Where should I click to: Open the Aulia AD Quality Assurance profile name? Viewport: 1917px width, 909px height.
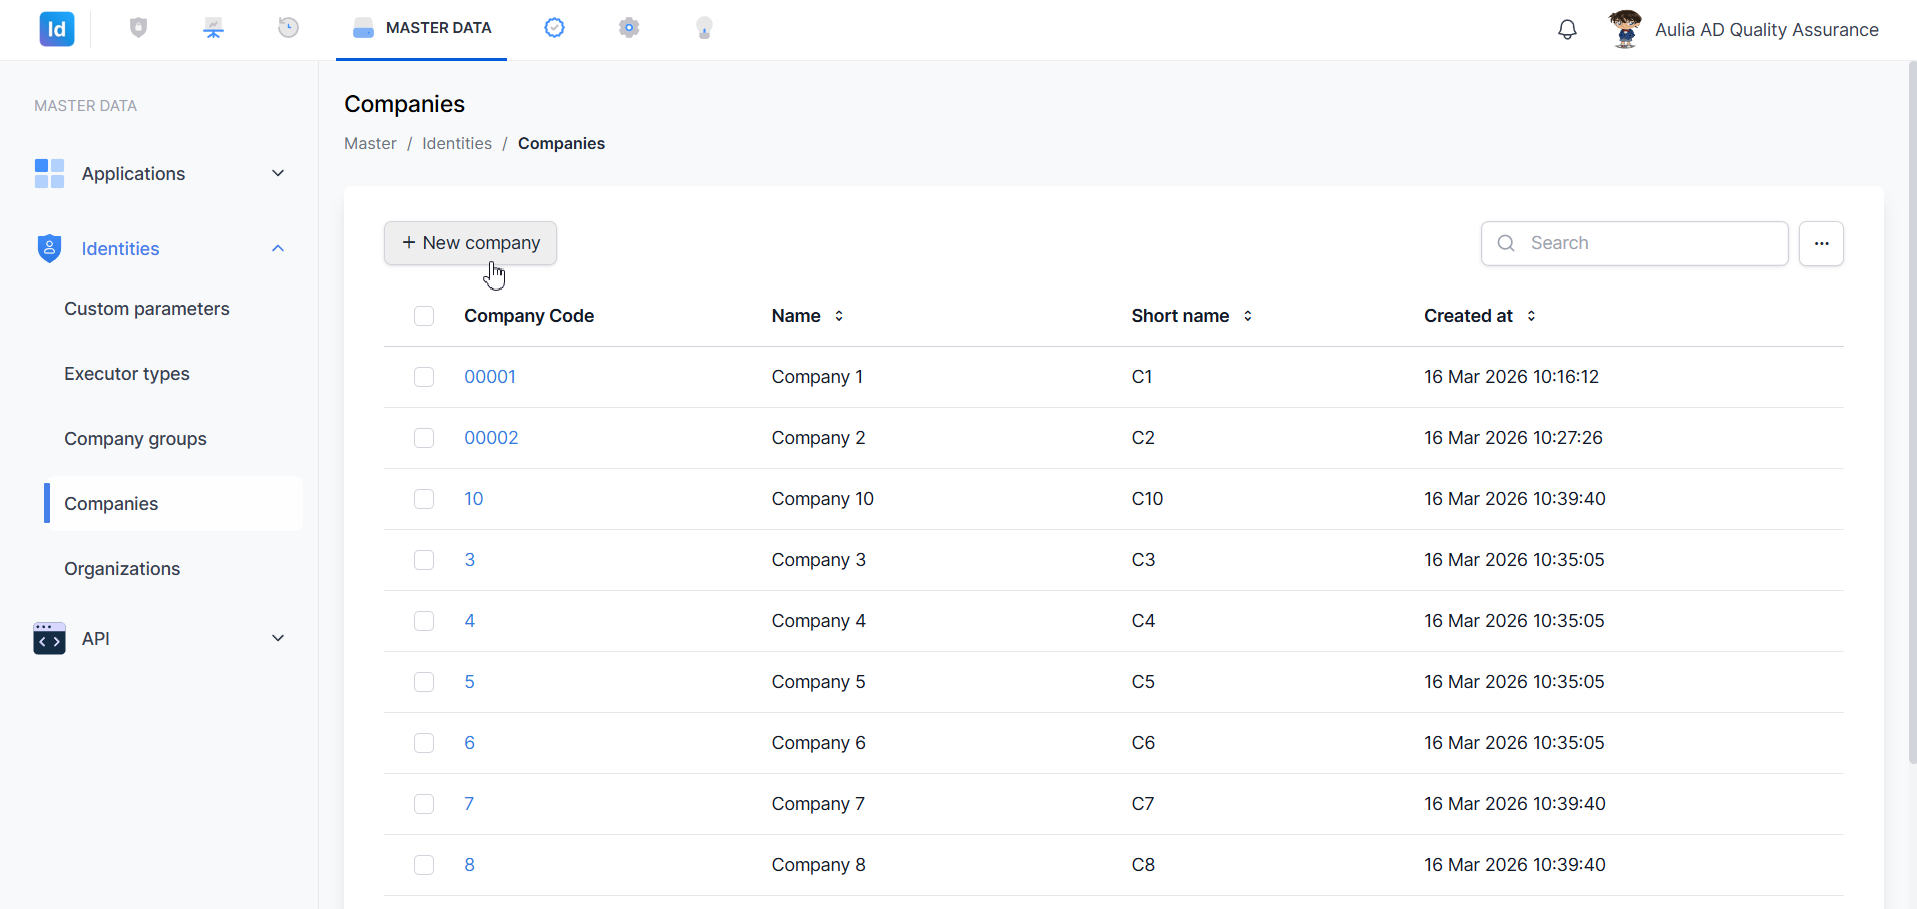click(x=1766, y=30)
